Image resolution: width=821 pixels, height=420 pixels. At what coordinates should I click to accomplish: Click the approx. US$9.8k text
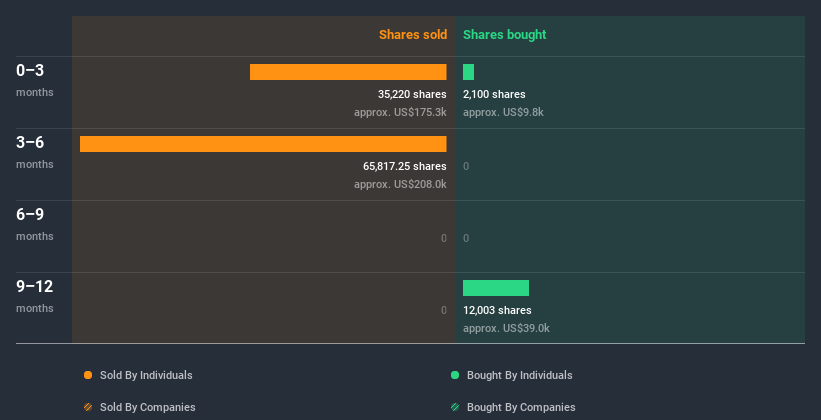503,112
